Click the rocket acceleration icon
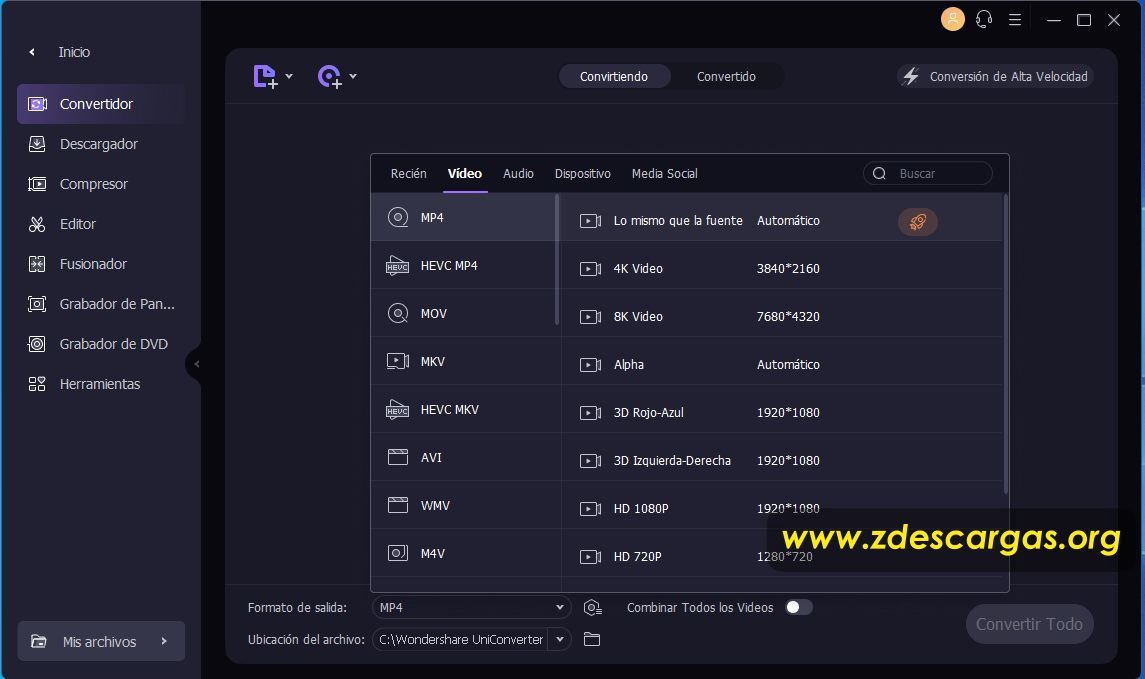This screenshot has height=679, width=1145. coord(918,221)
